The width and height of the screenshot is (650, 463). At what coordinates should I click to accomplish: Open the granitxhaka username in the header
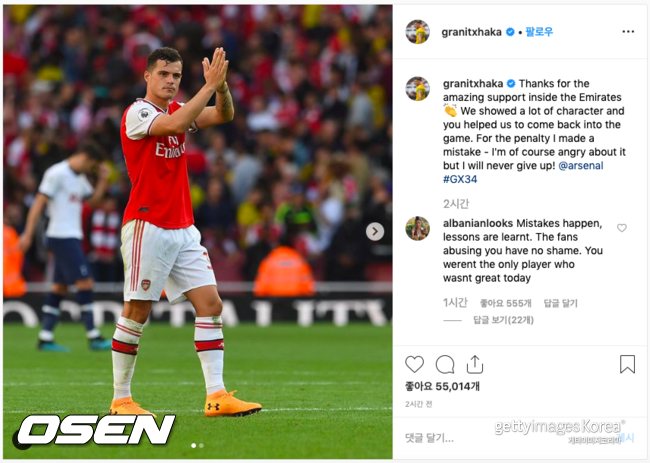[471, 32]
